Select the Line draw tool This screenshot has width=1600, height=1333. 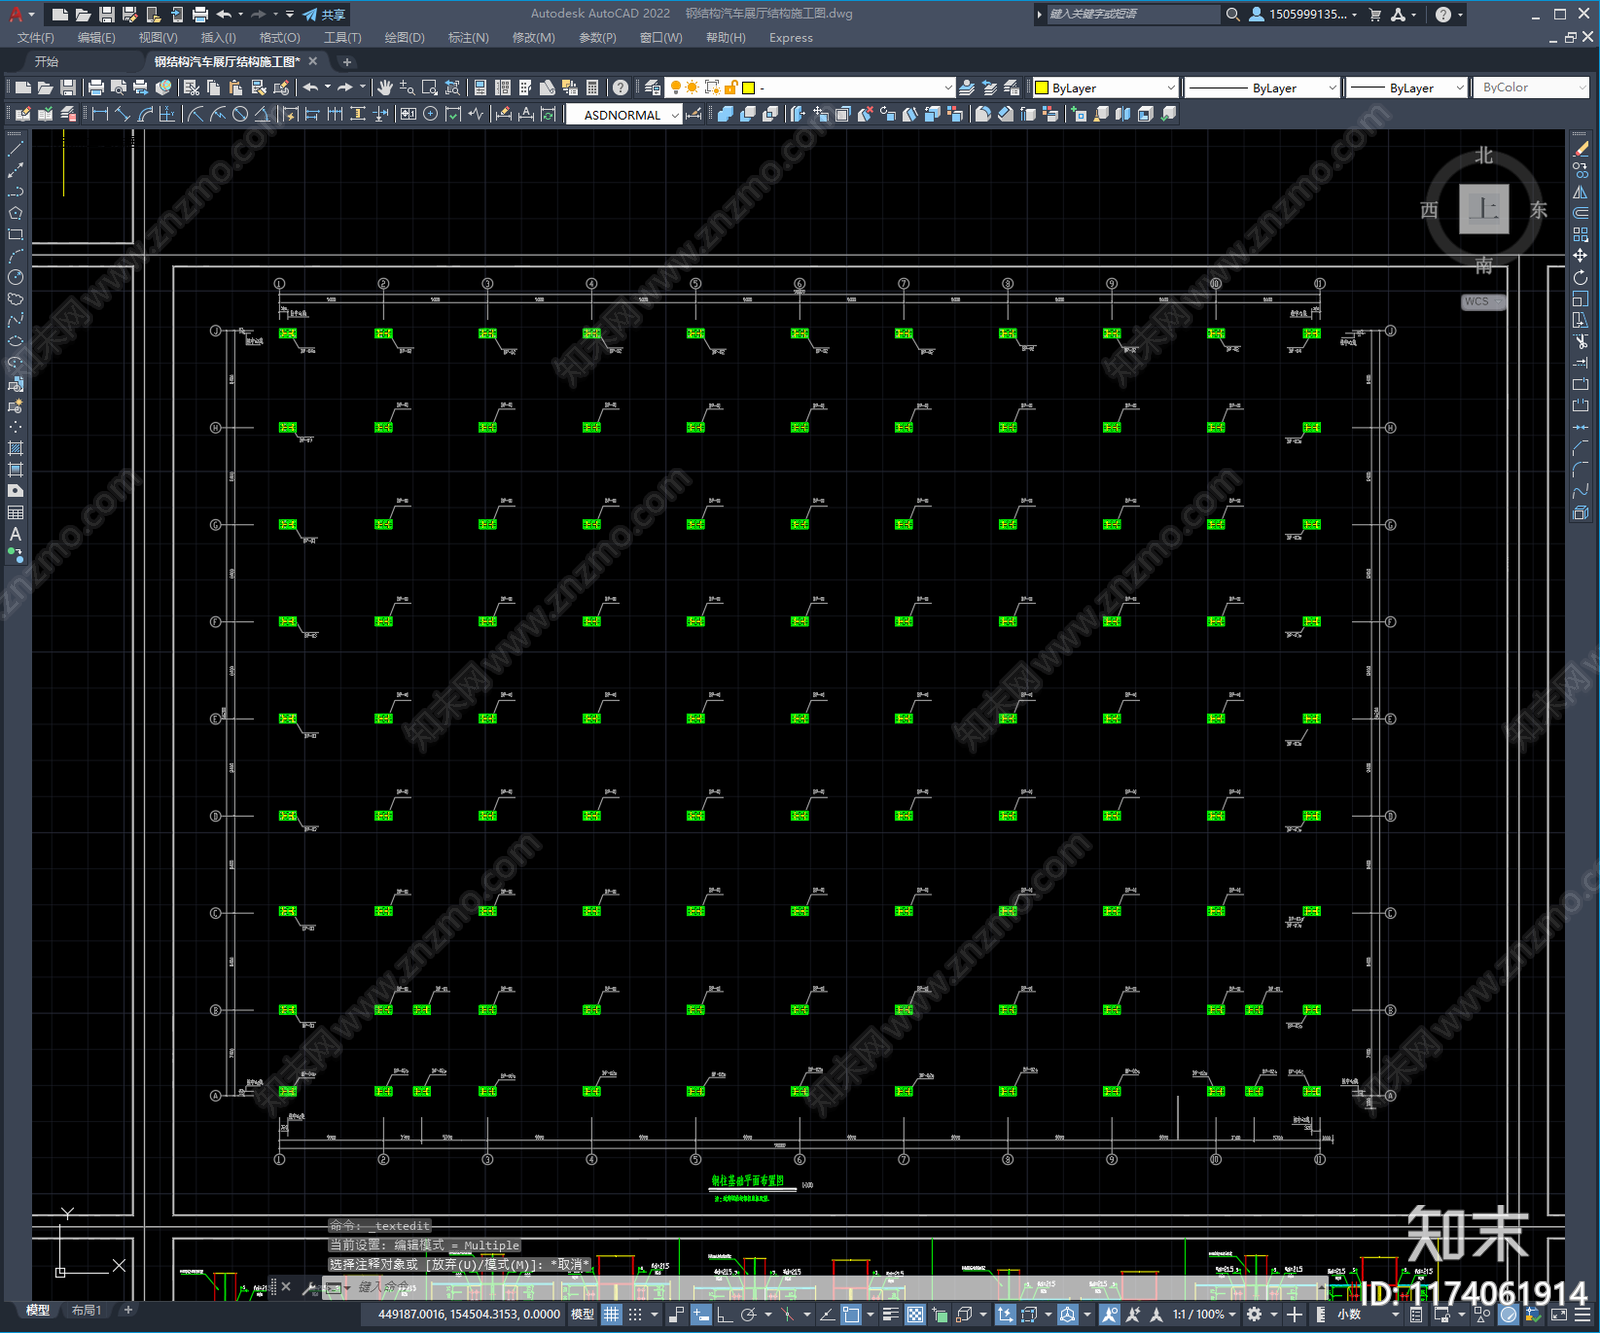(x=15, y=149)
